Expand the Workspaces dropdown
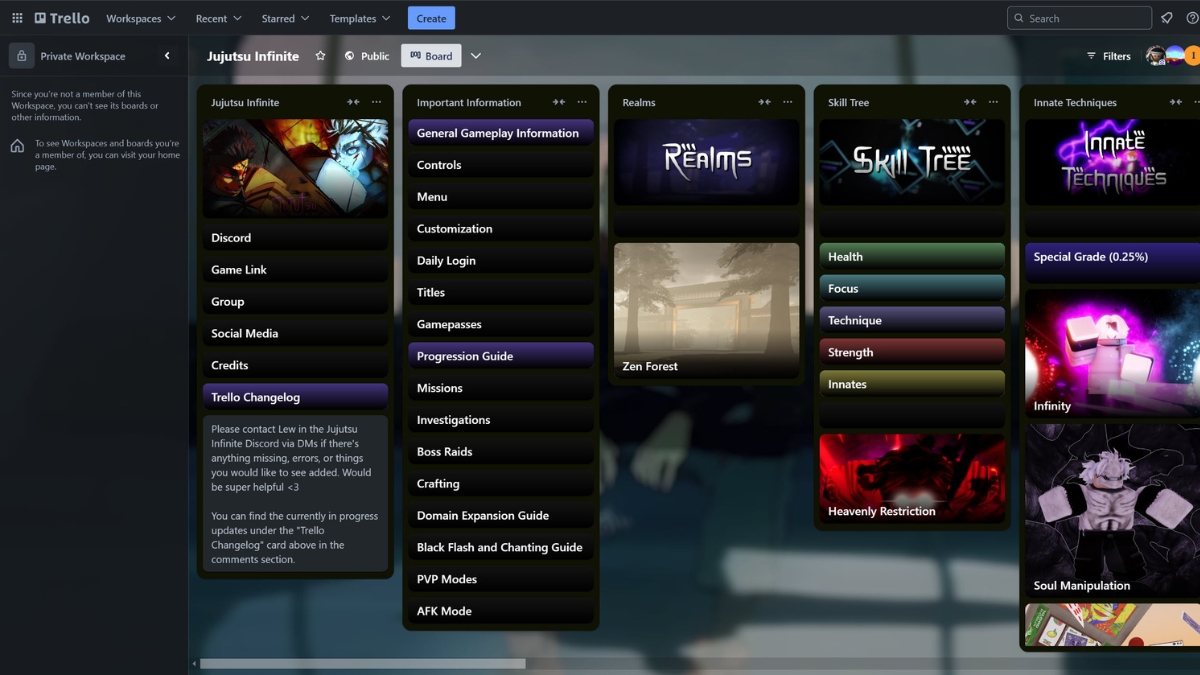This screenshot has width=1200, height=675. tap(140, 18)
